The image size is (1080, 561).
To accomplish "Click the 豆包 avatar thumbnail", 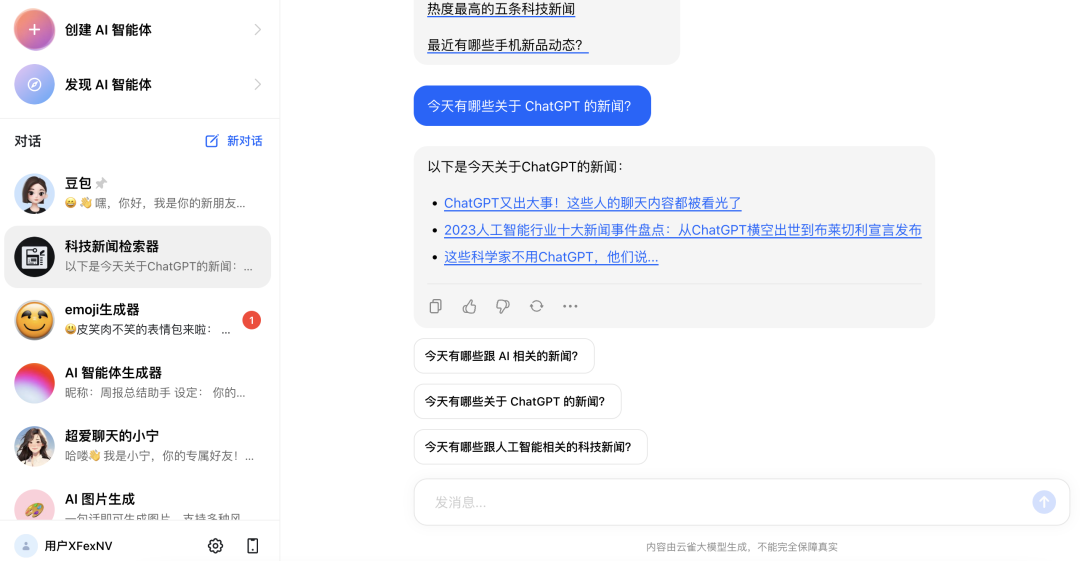I will pyautogui.click(x=34, y=193).
